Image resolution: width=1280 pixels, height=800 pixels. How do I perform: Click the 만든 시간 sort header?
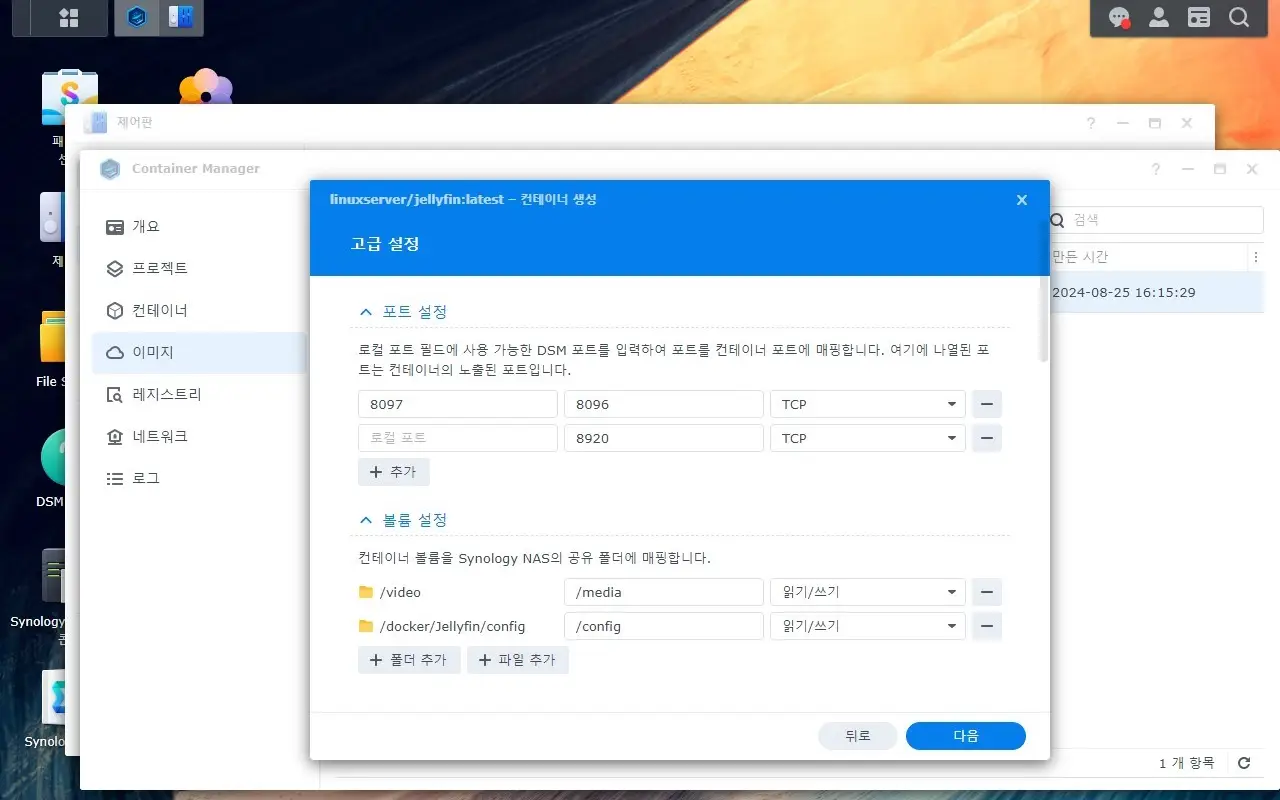point(1080,257)
